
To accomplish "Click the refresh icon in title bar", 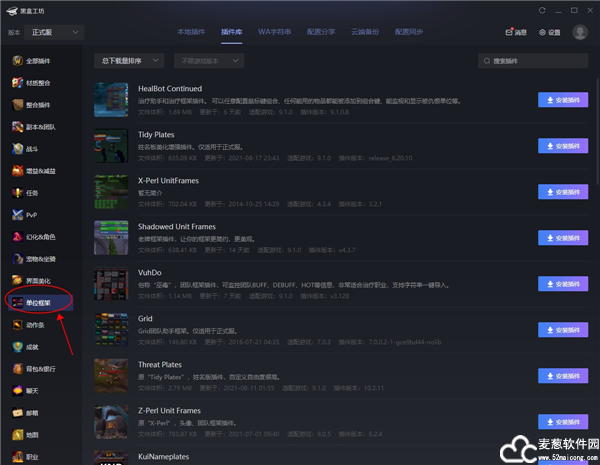I will (542, 10).
